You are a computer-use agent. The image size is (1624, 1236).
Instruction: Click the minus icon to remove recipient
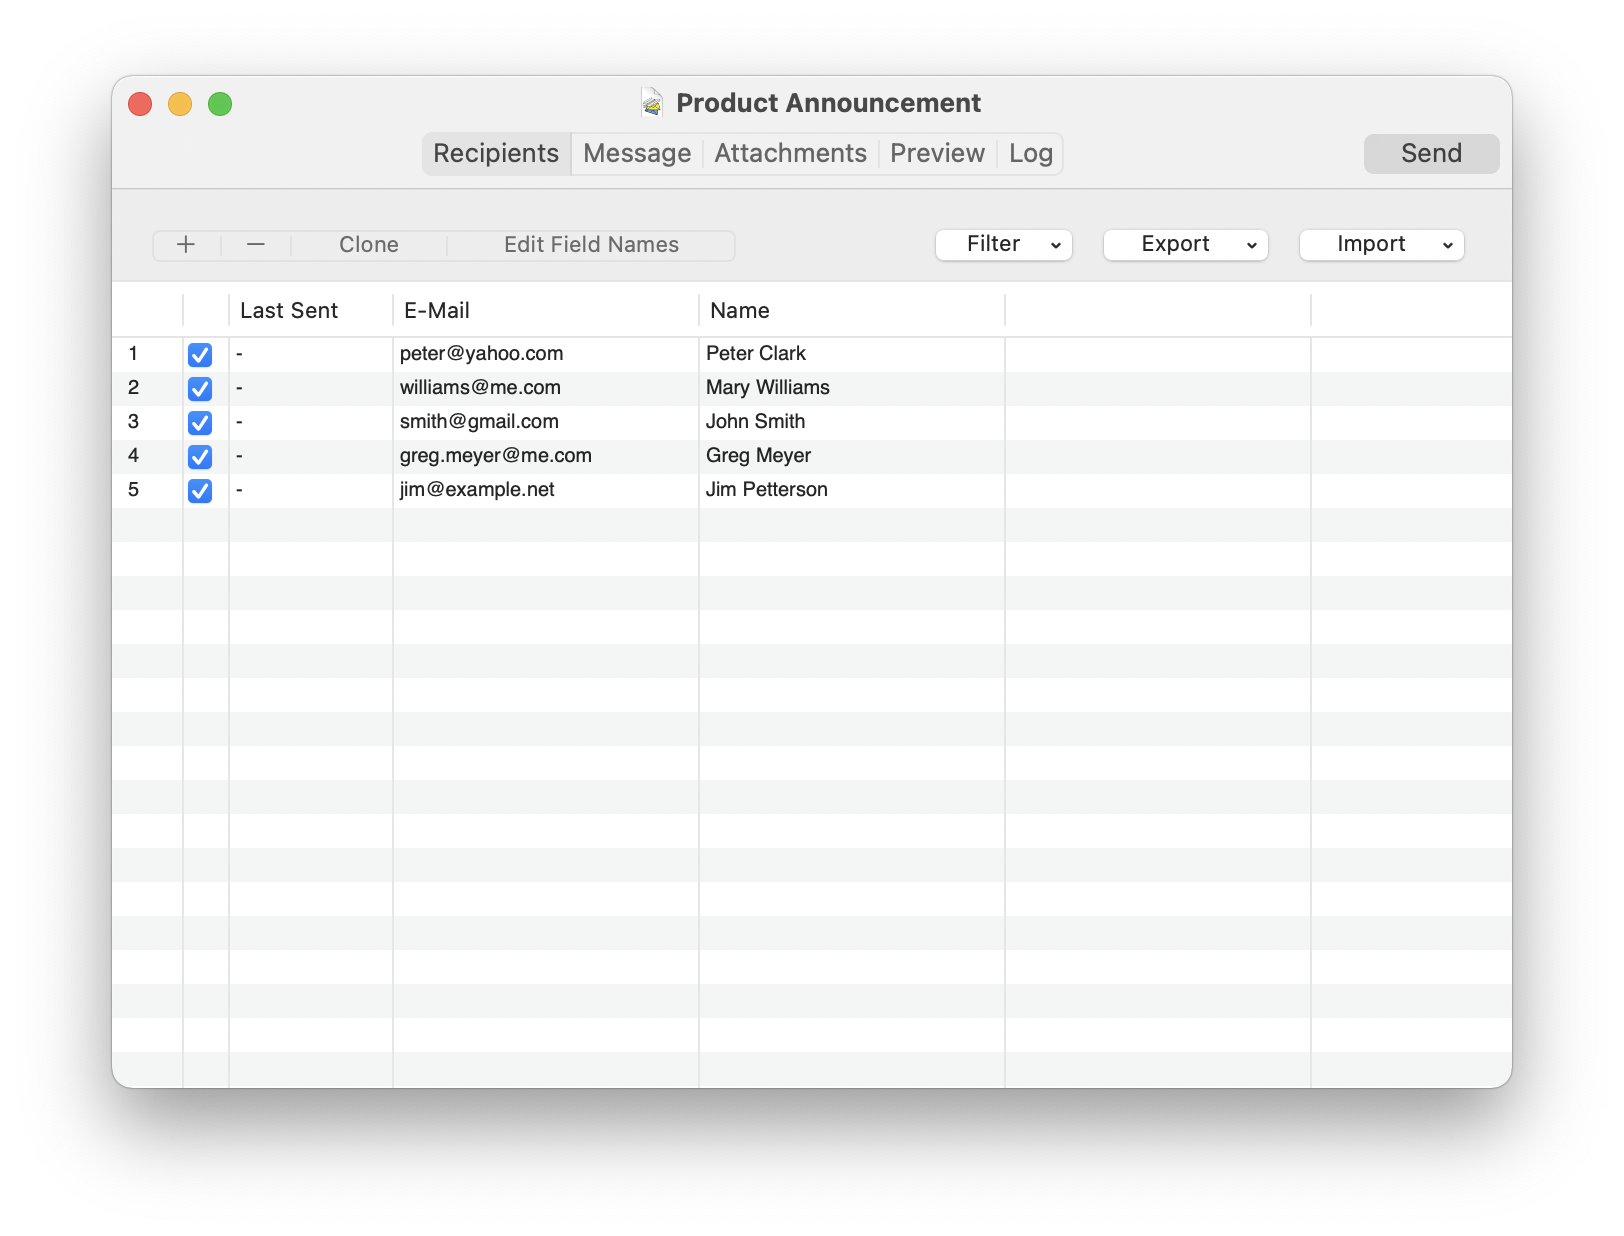pyautogui.click(x=256, y=245)
